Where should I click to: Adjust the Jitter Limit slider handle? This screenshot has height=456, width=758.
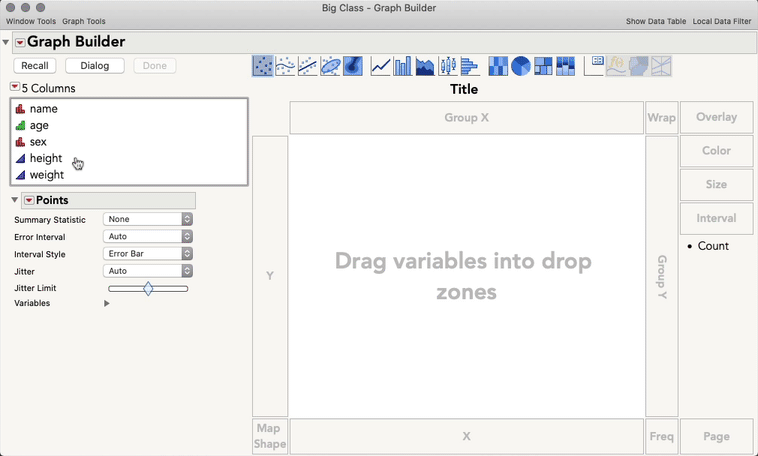coord(148,289)
